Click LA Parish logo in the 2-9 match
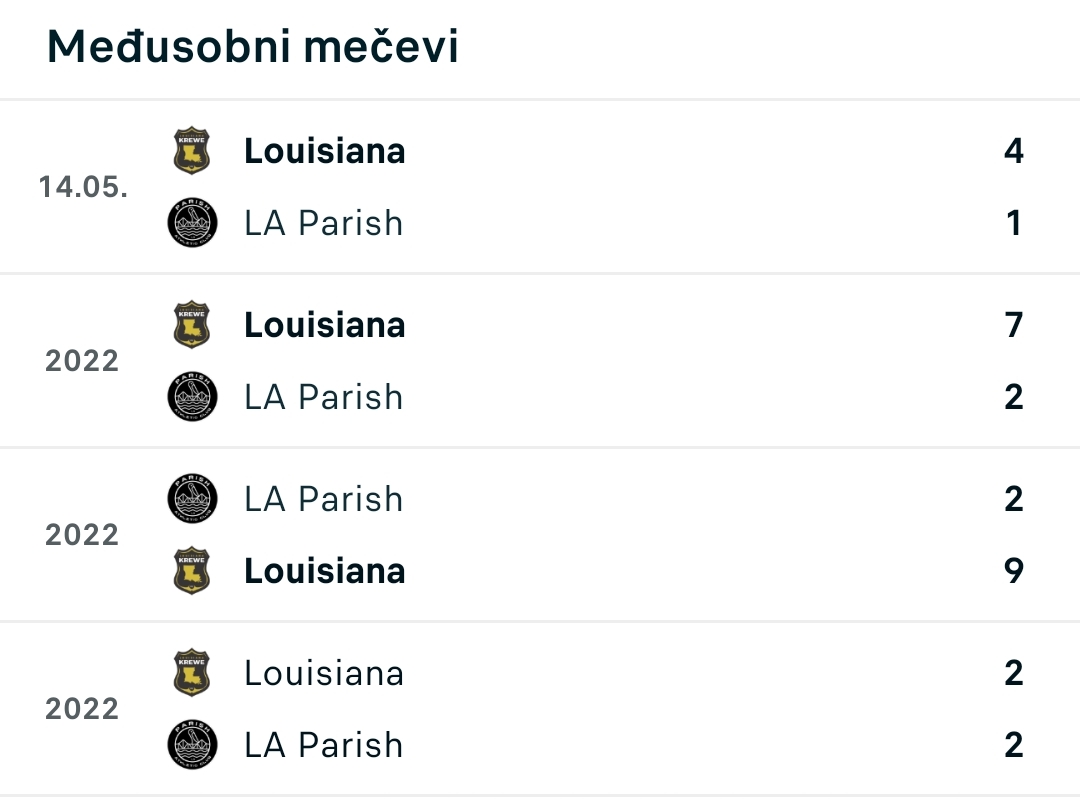This screenshot has height=799, width=1080. point(192,499)
